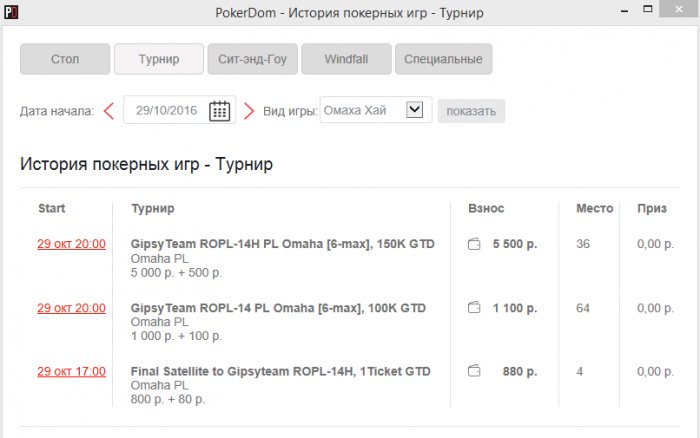
Task: Click the 800 р. + 80 р. breakdown
Action: coord(167,399)
